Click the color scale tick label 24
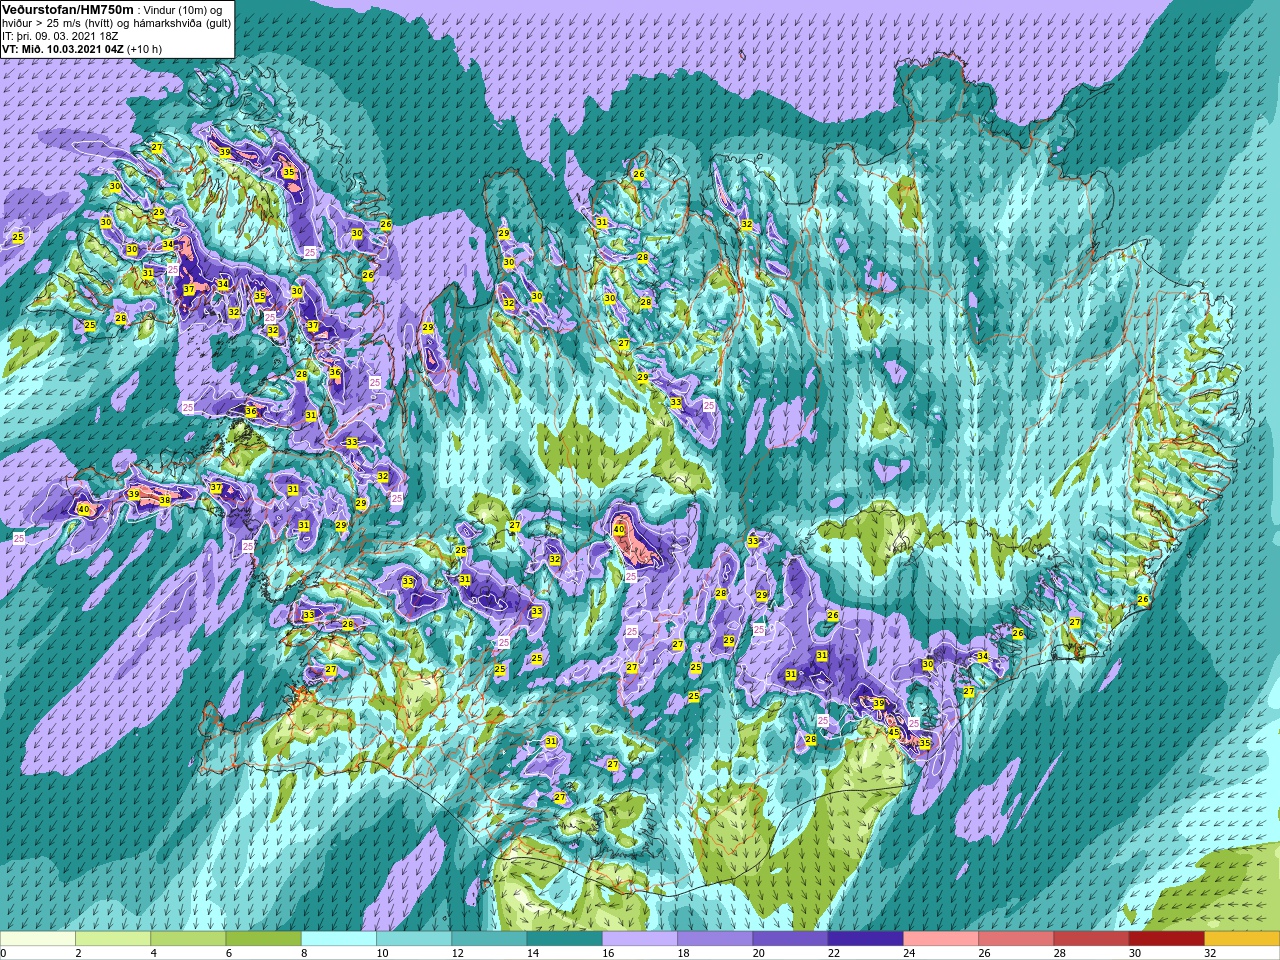This screenshot has height=960, width=1280. 909,953
